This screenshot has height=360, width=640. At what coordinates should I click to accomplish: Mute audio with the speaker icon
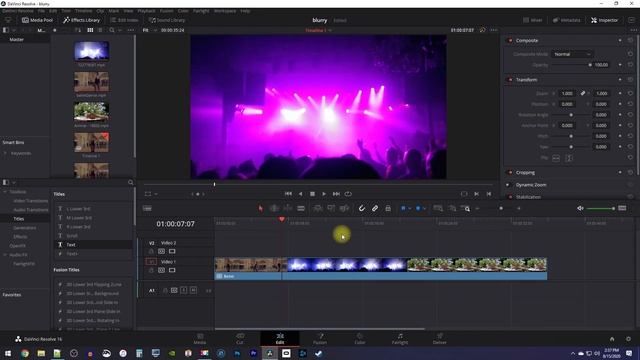pyautogui.click(x=580, y=209)
